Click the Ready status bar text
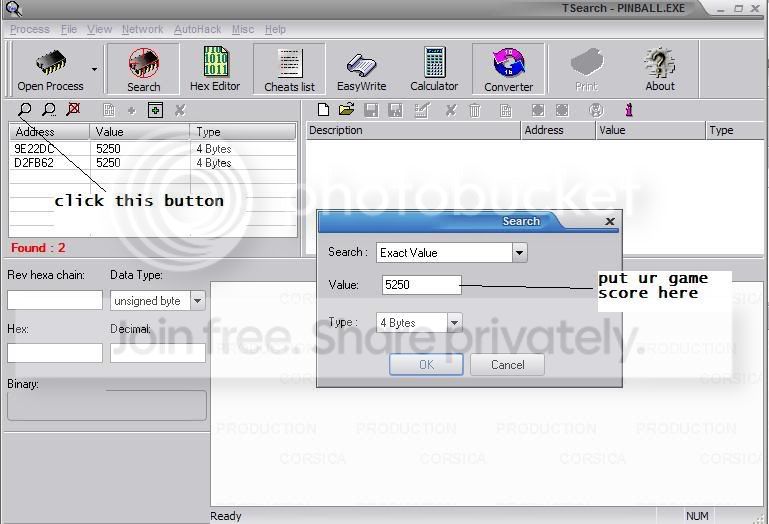 226,516
